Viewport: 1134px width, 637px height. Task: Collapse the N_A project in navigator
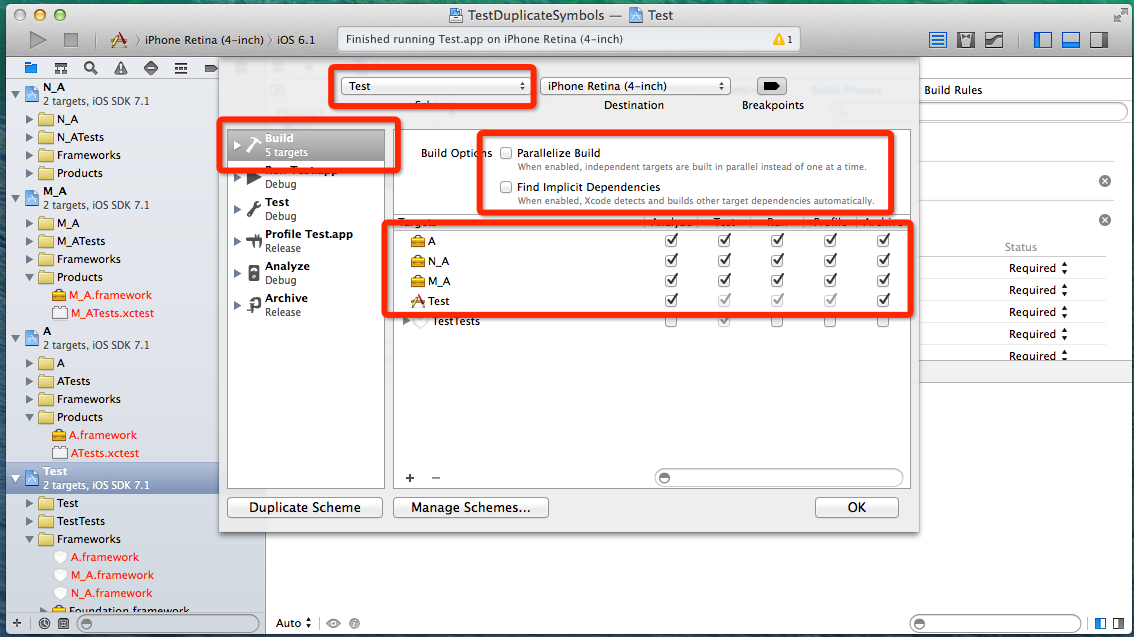[x=15, y=94]
